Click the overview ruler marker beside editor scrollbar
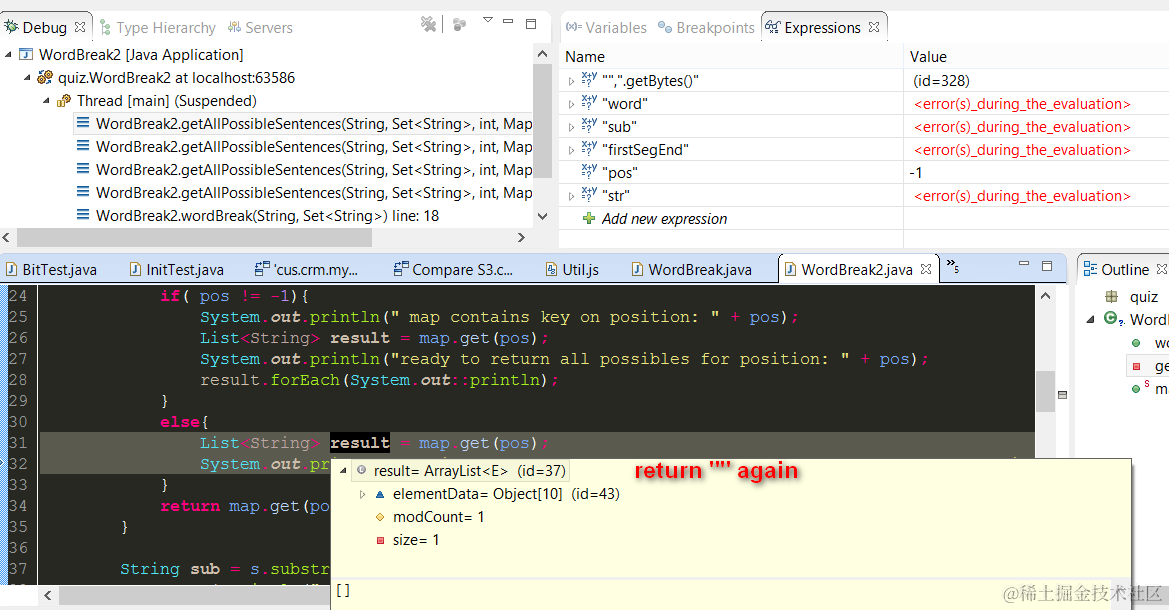 tap(1062, 394)
